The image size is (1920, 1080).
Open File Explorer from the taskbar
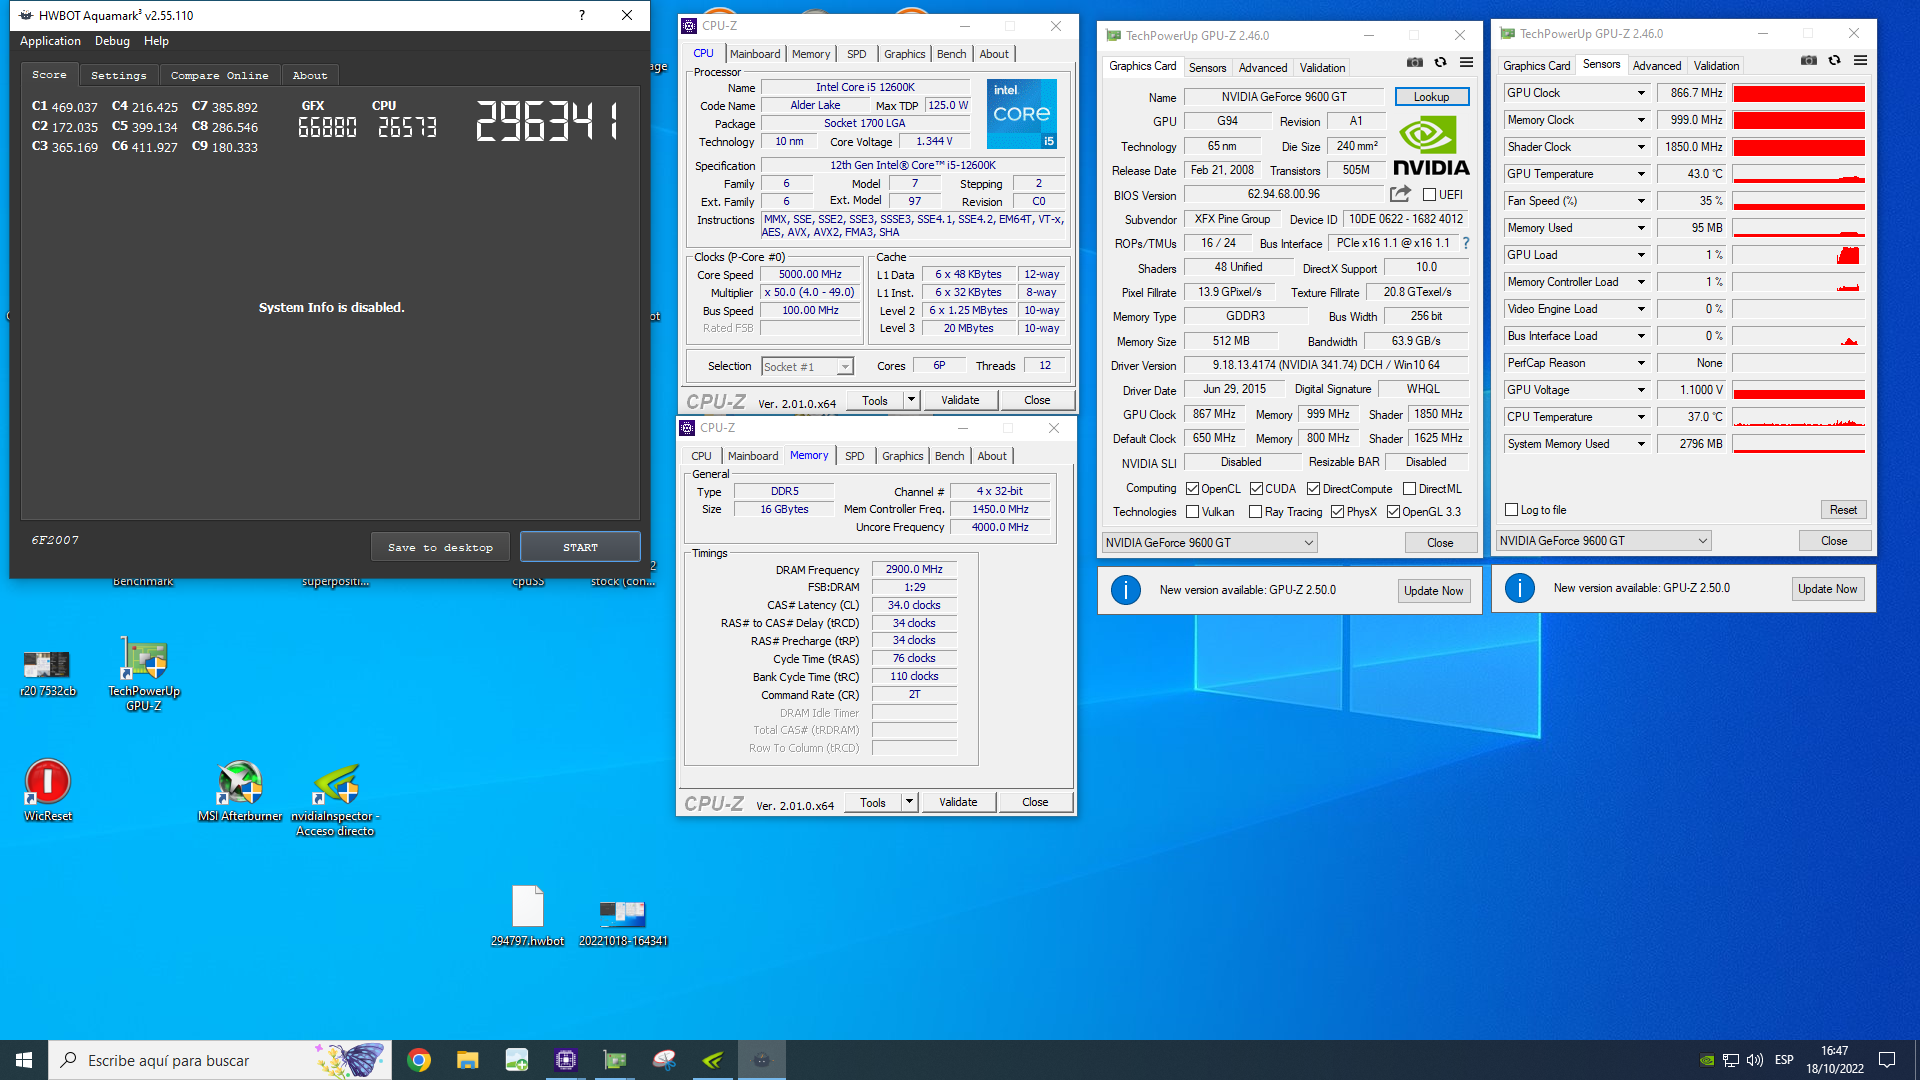[467, 1060]
